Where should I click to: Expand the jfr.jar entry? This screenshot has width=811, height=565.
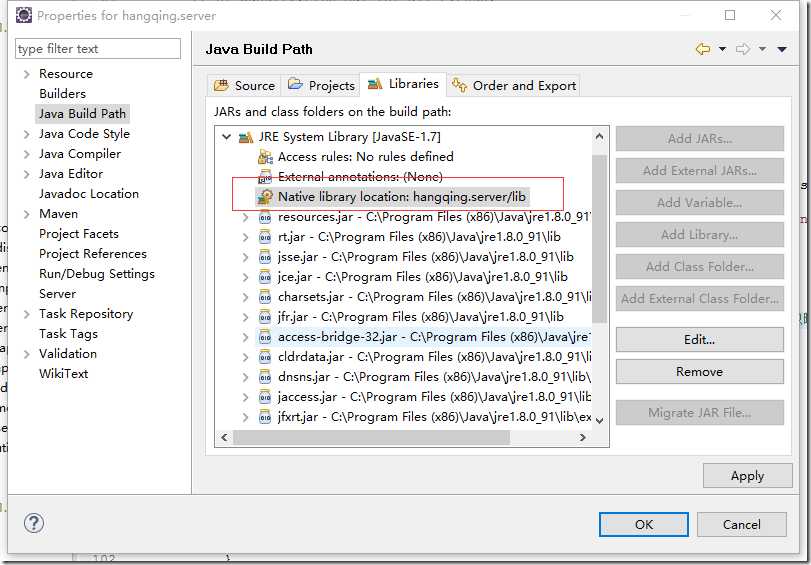point(246,317)
